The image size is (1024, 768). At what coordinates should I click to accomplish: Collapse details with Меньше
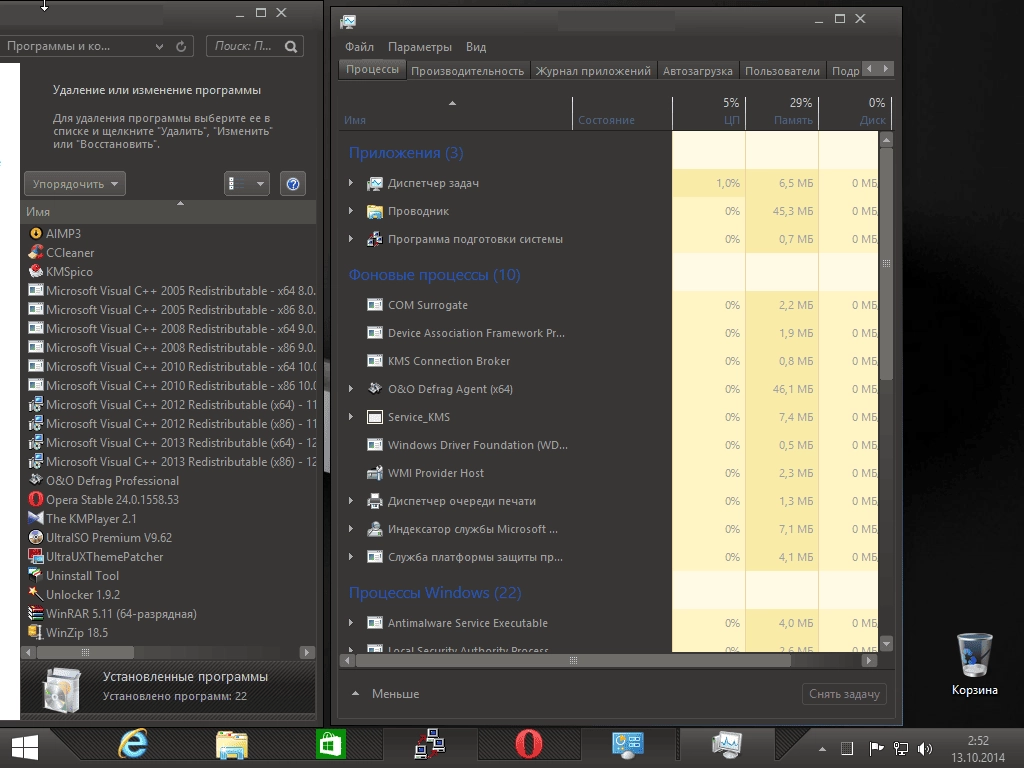click(x=386, y=694)
